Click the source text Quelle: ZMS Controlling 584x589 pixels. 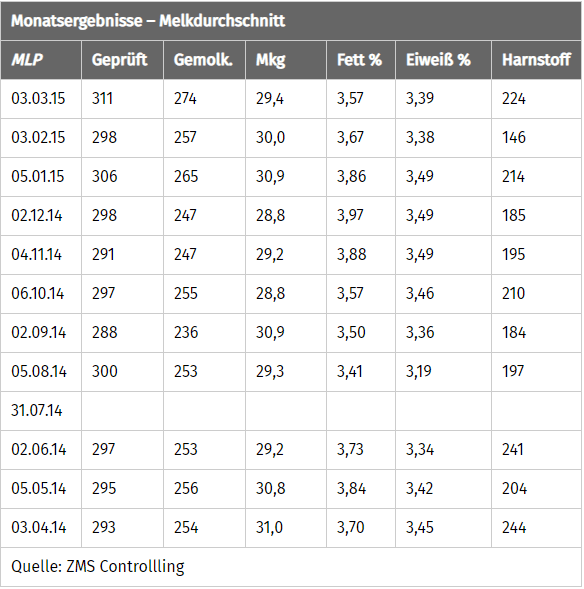(98, 566)
